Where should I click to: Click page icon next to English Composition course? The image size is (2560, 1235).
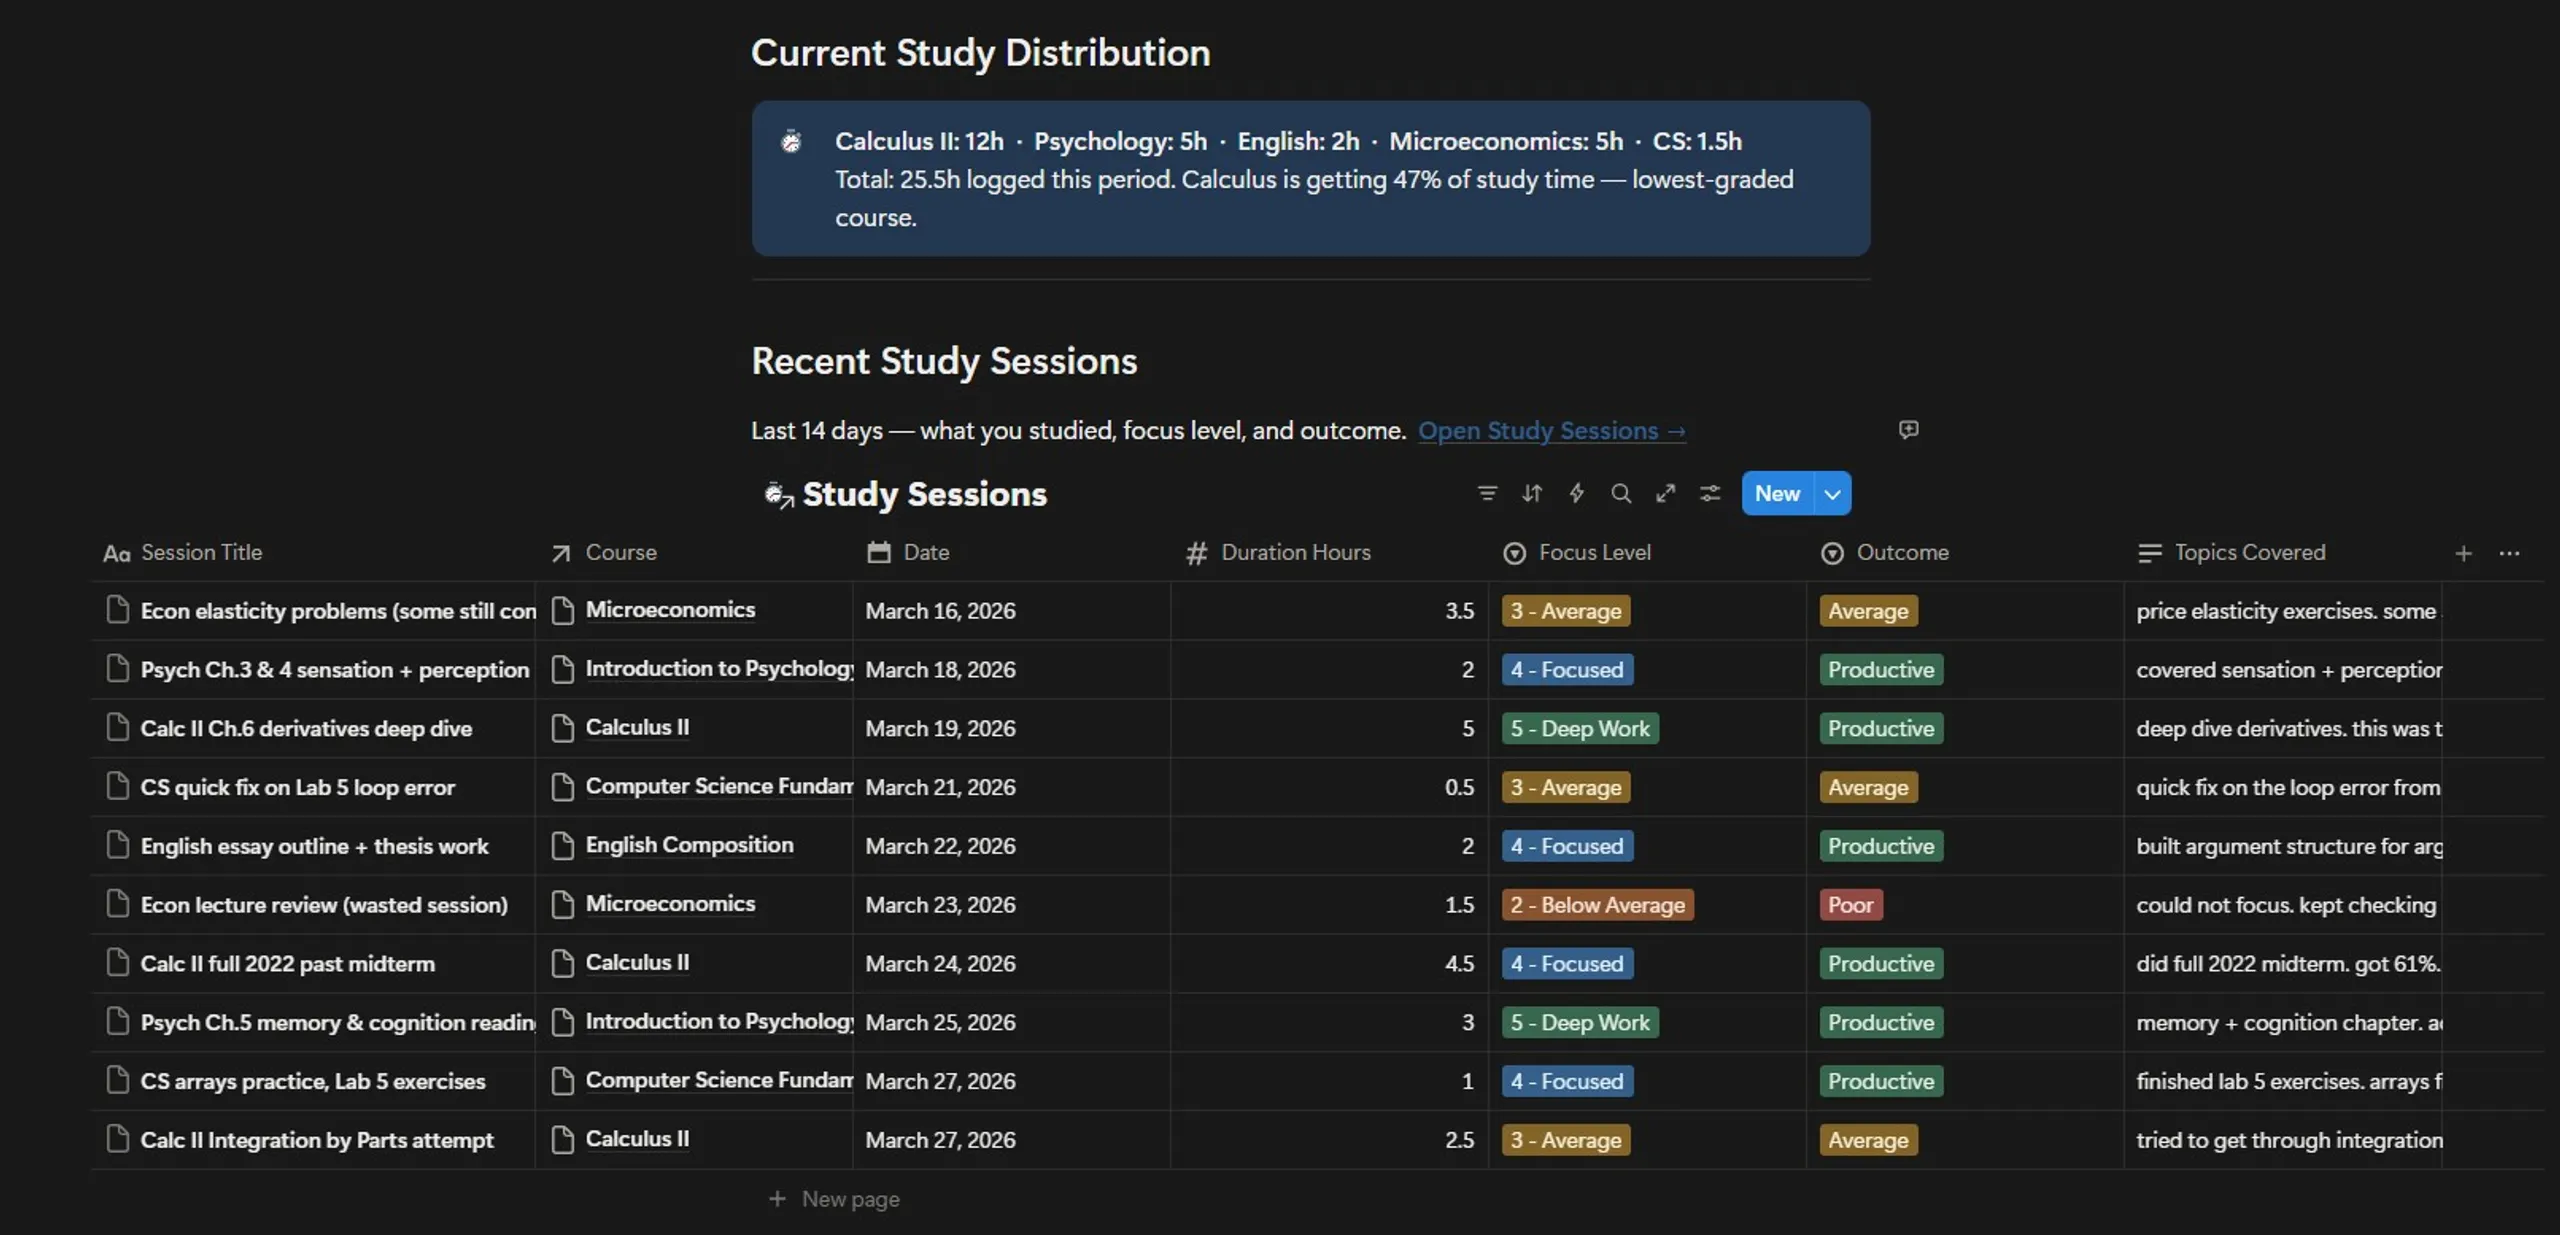(x=563, y=846)
